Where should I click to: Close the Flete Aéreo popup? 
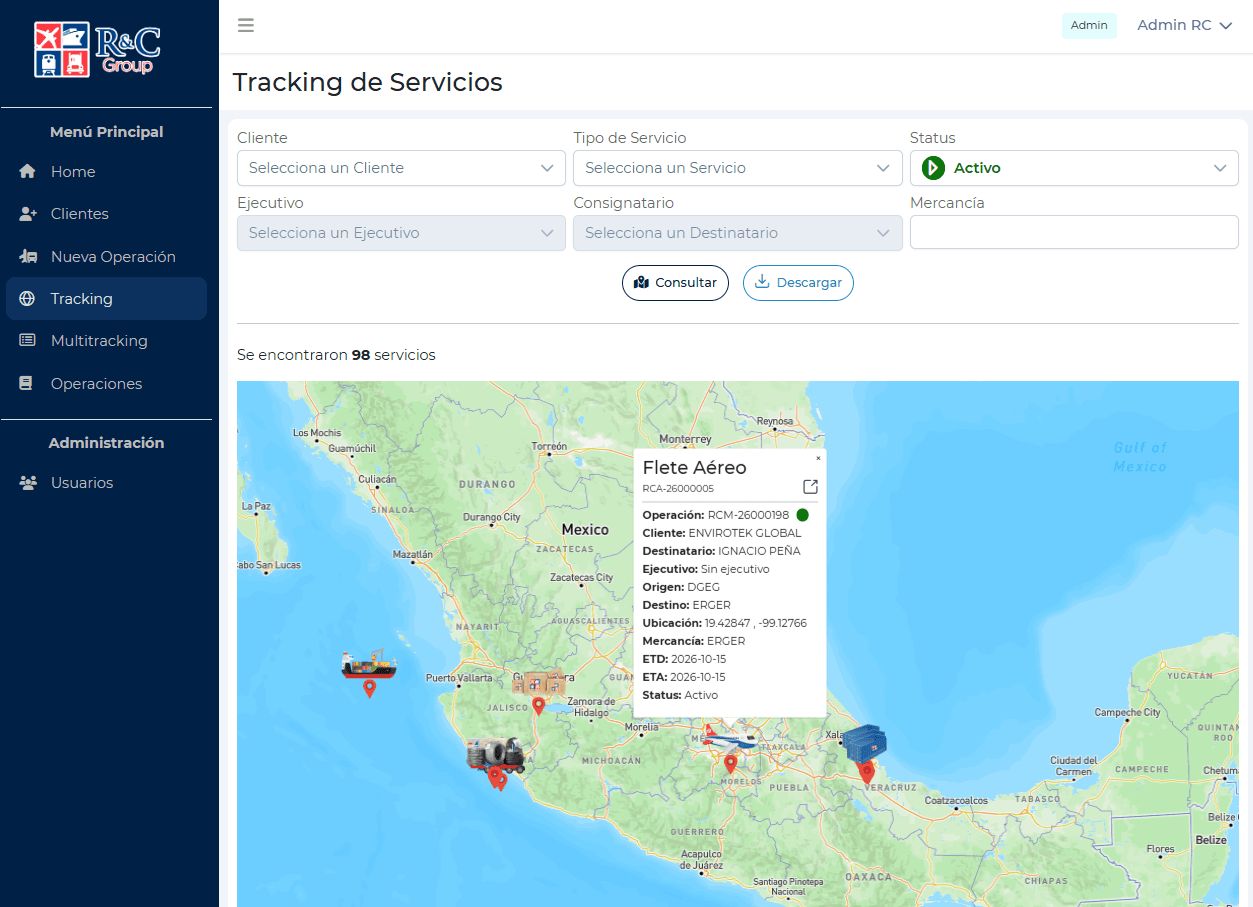pyautogui.click(x=818, y=458)
